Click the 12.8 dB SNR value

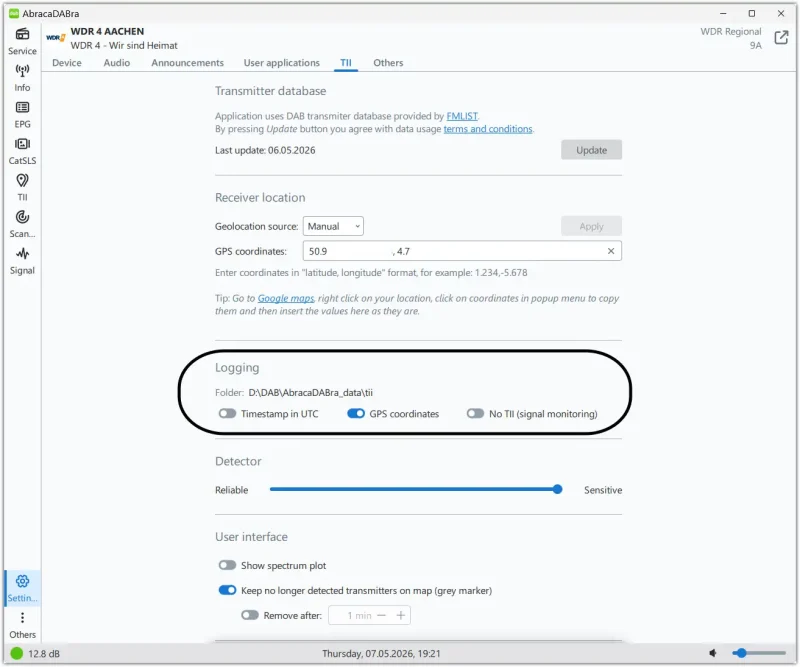44,653
